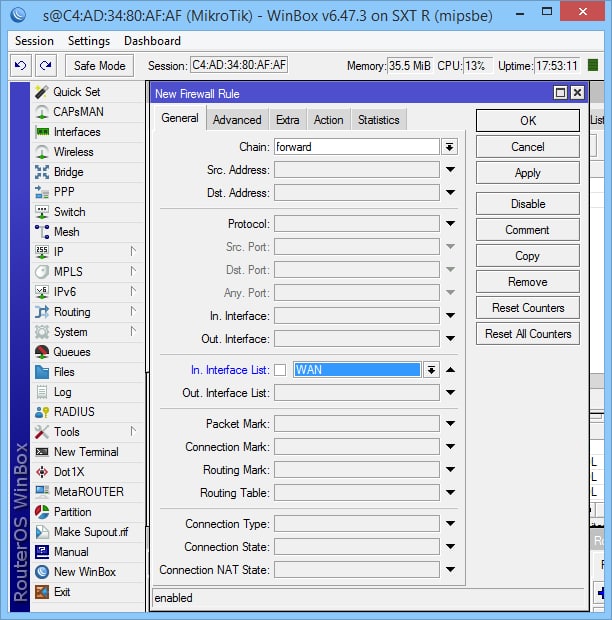Open the In. Interface List WAN dropdown
This screenshot has height=620, width=612.
point(431,370)
